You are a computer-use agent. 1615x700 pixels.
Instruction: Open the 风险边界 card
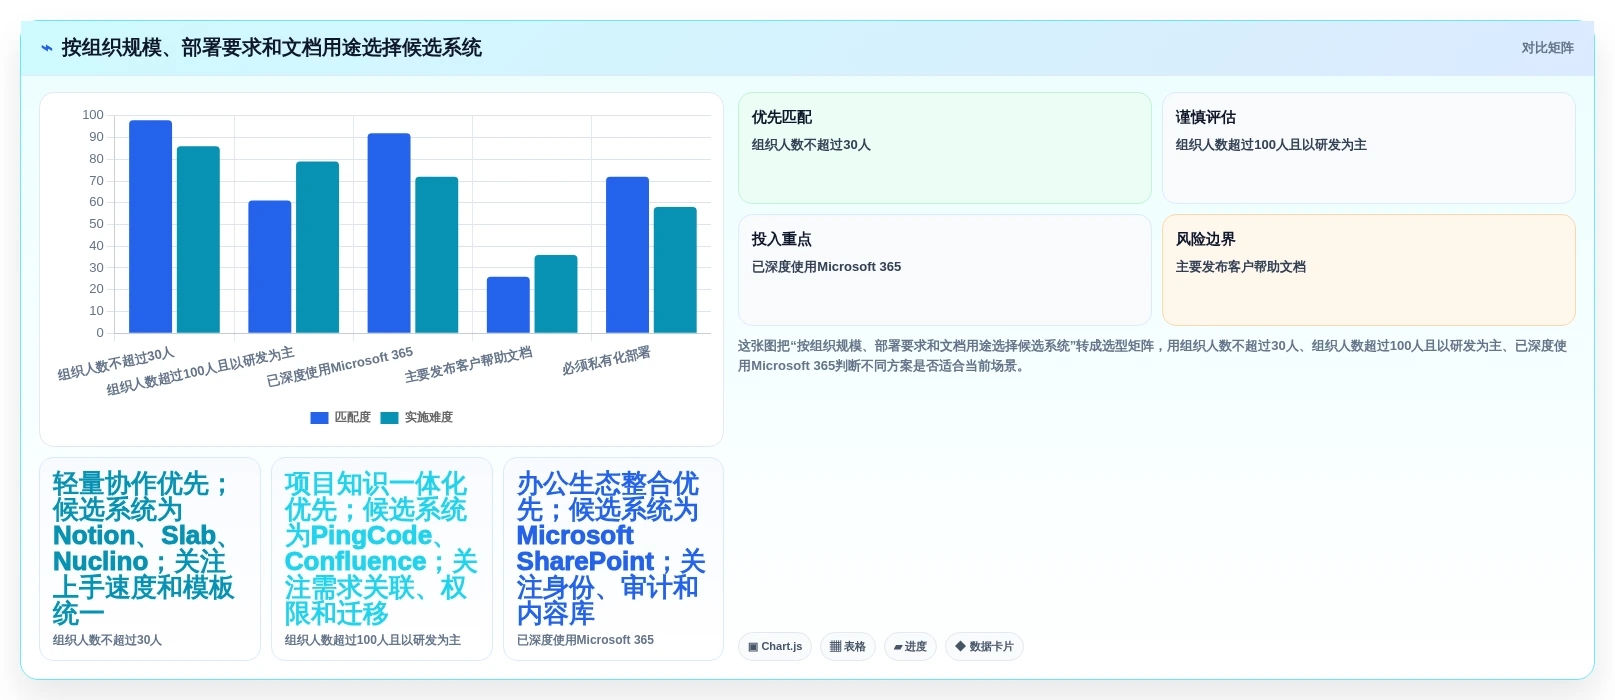(1369, 270)
